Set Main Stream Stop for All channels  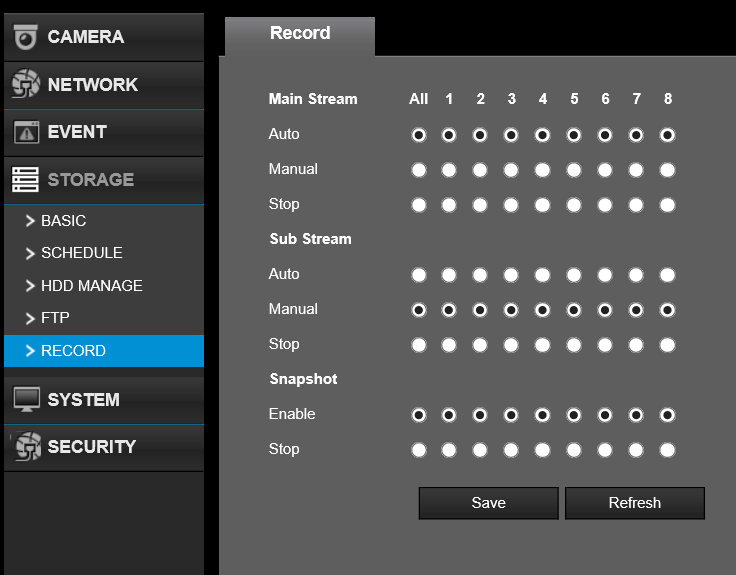419,205
